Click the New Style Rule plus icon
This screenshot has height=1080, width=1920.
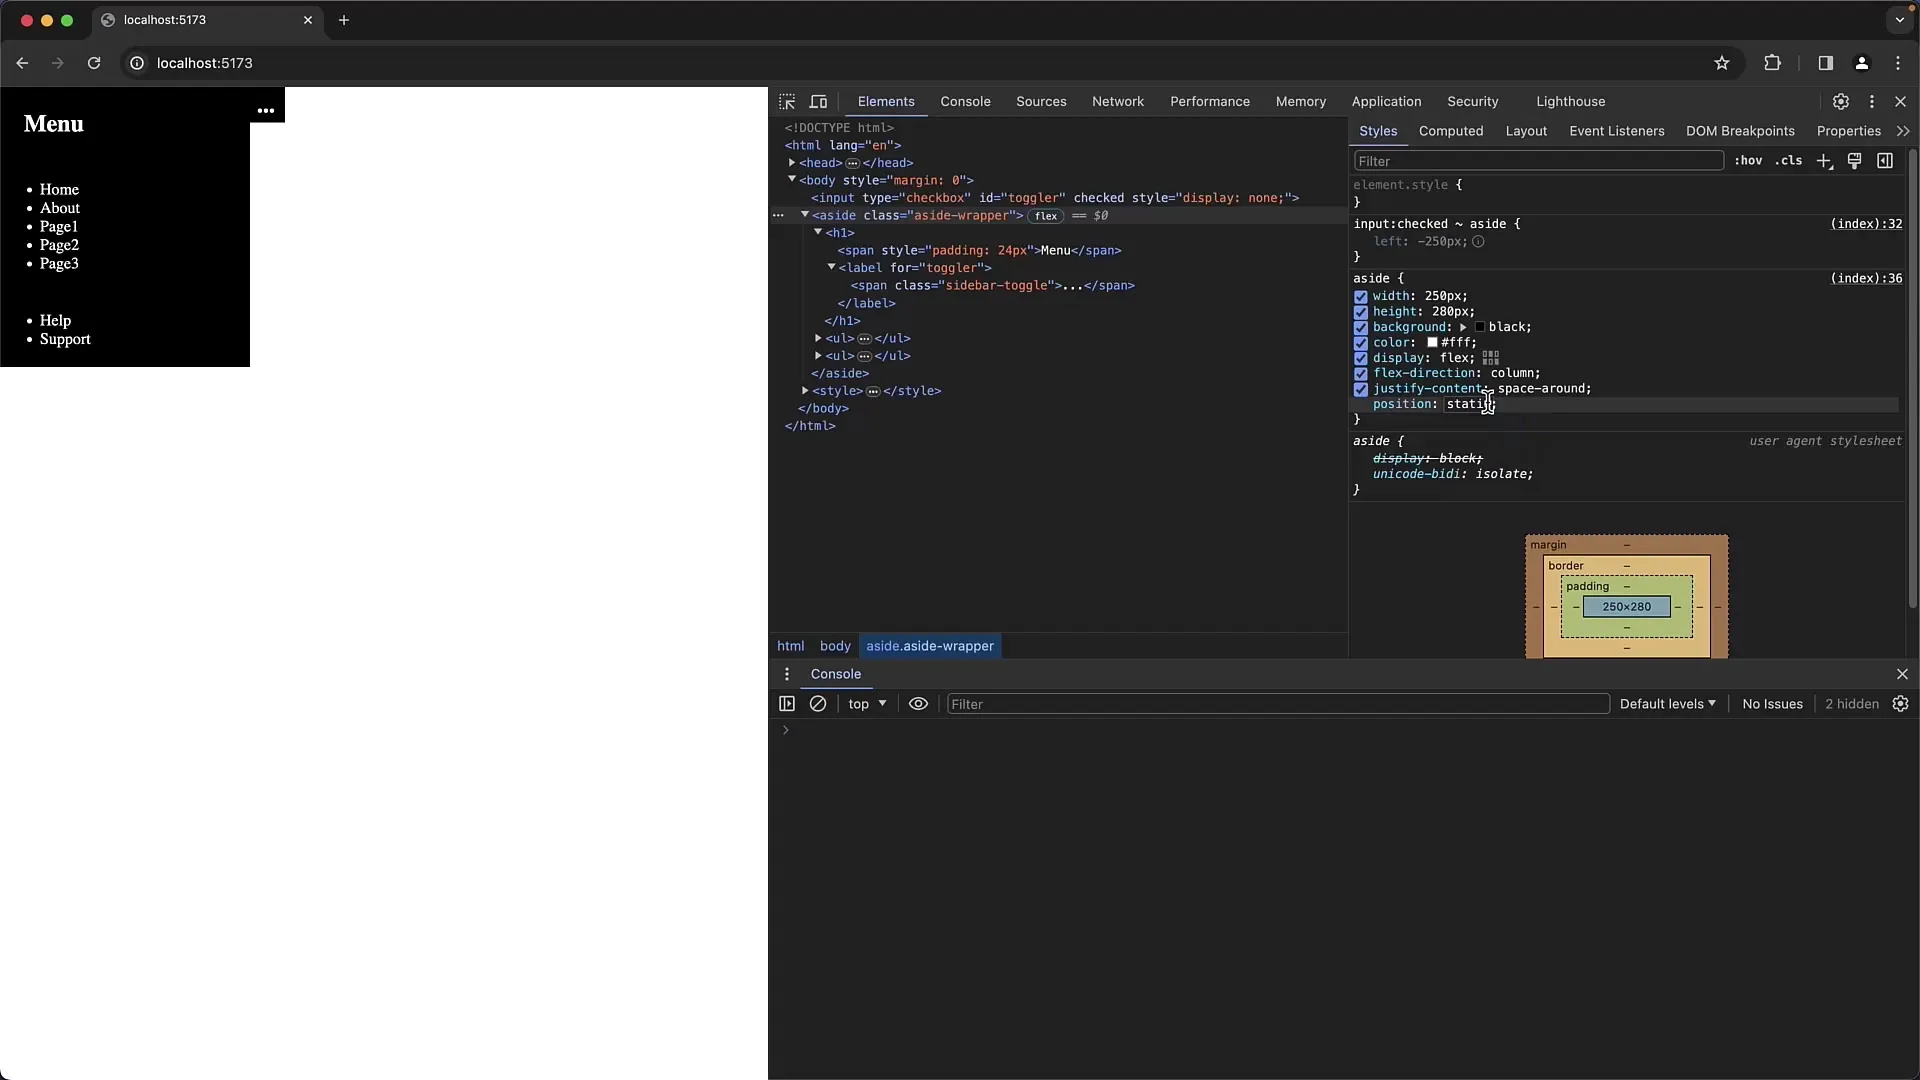(1824, 161)
